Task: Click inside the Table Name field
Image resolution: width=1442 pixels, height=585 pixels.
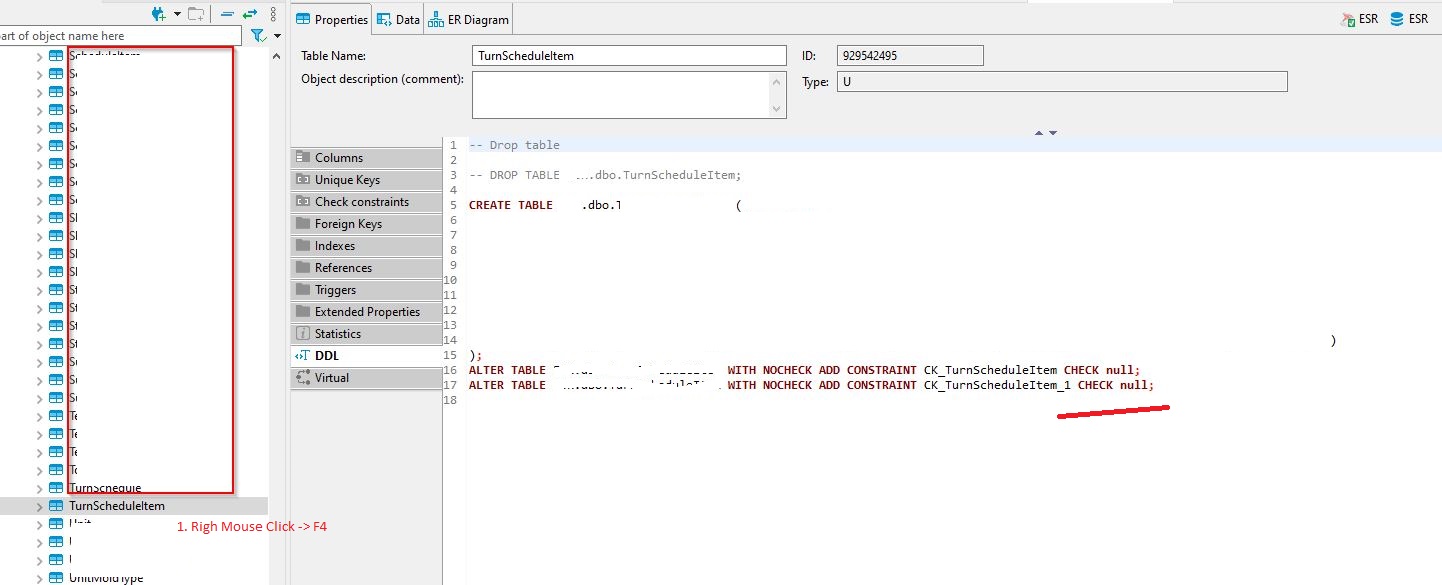Action: pos(628,55)
